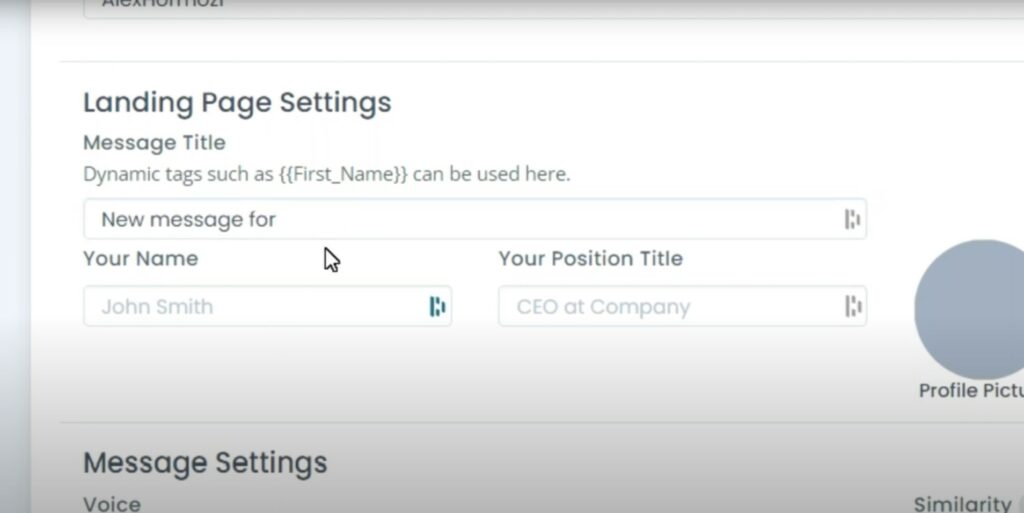The height and width of the screenshot is (513, 1024).
Task: Select the round profile picture placeholder
Action: pyautogui.click(x=969, y=309)
